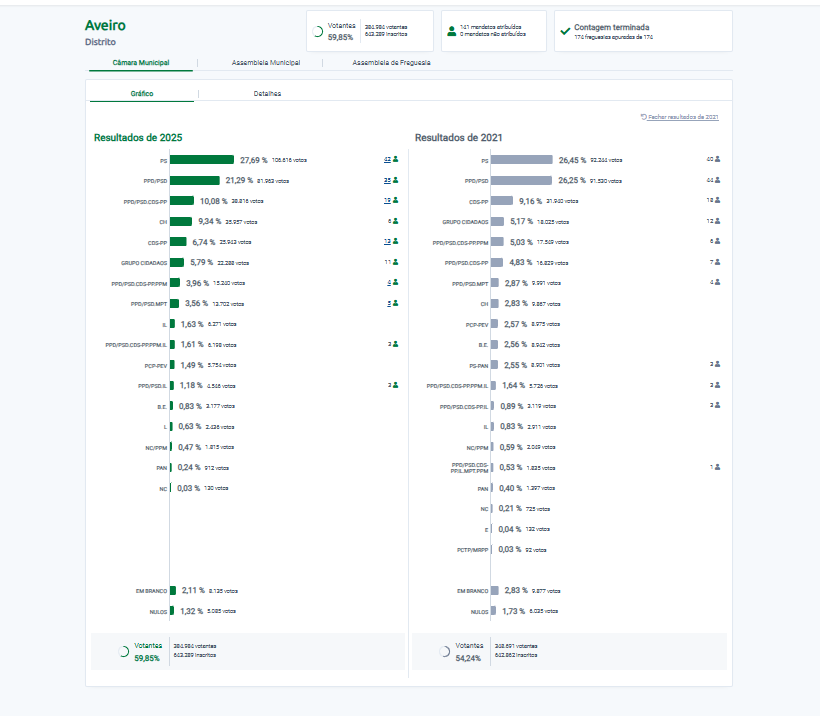The height and width of the screenshot is (716, 820).
Task: Switch to the Detalhes view tab
Action: (x=267, y=94)
